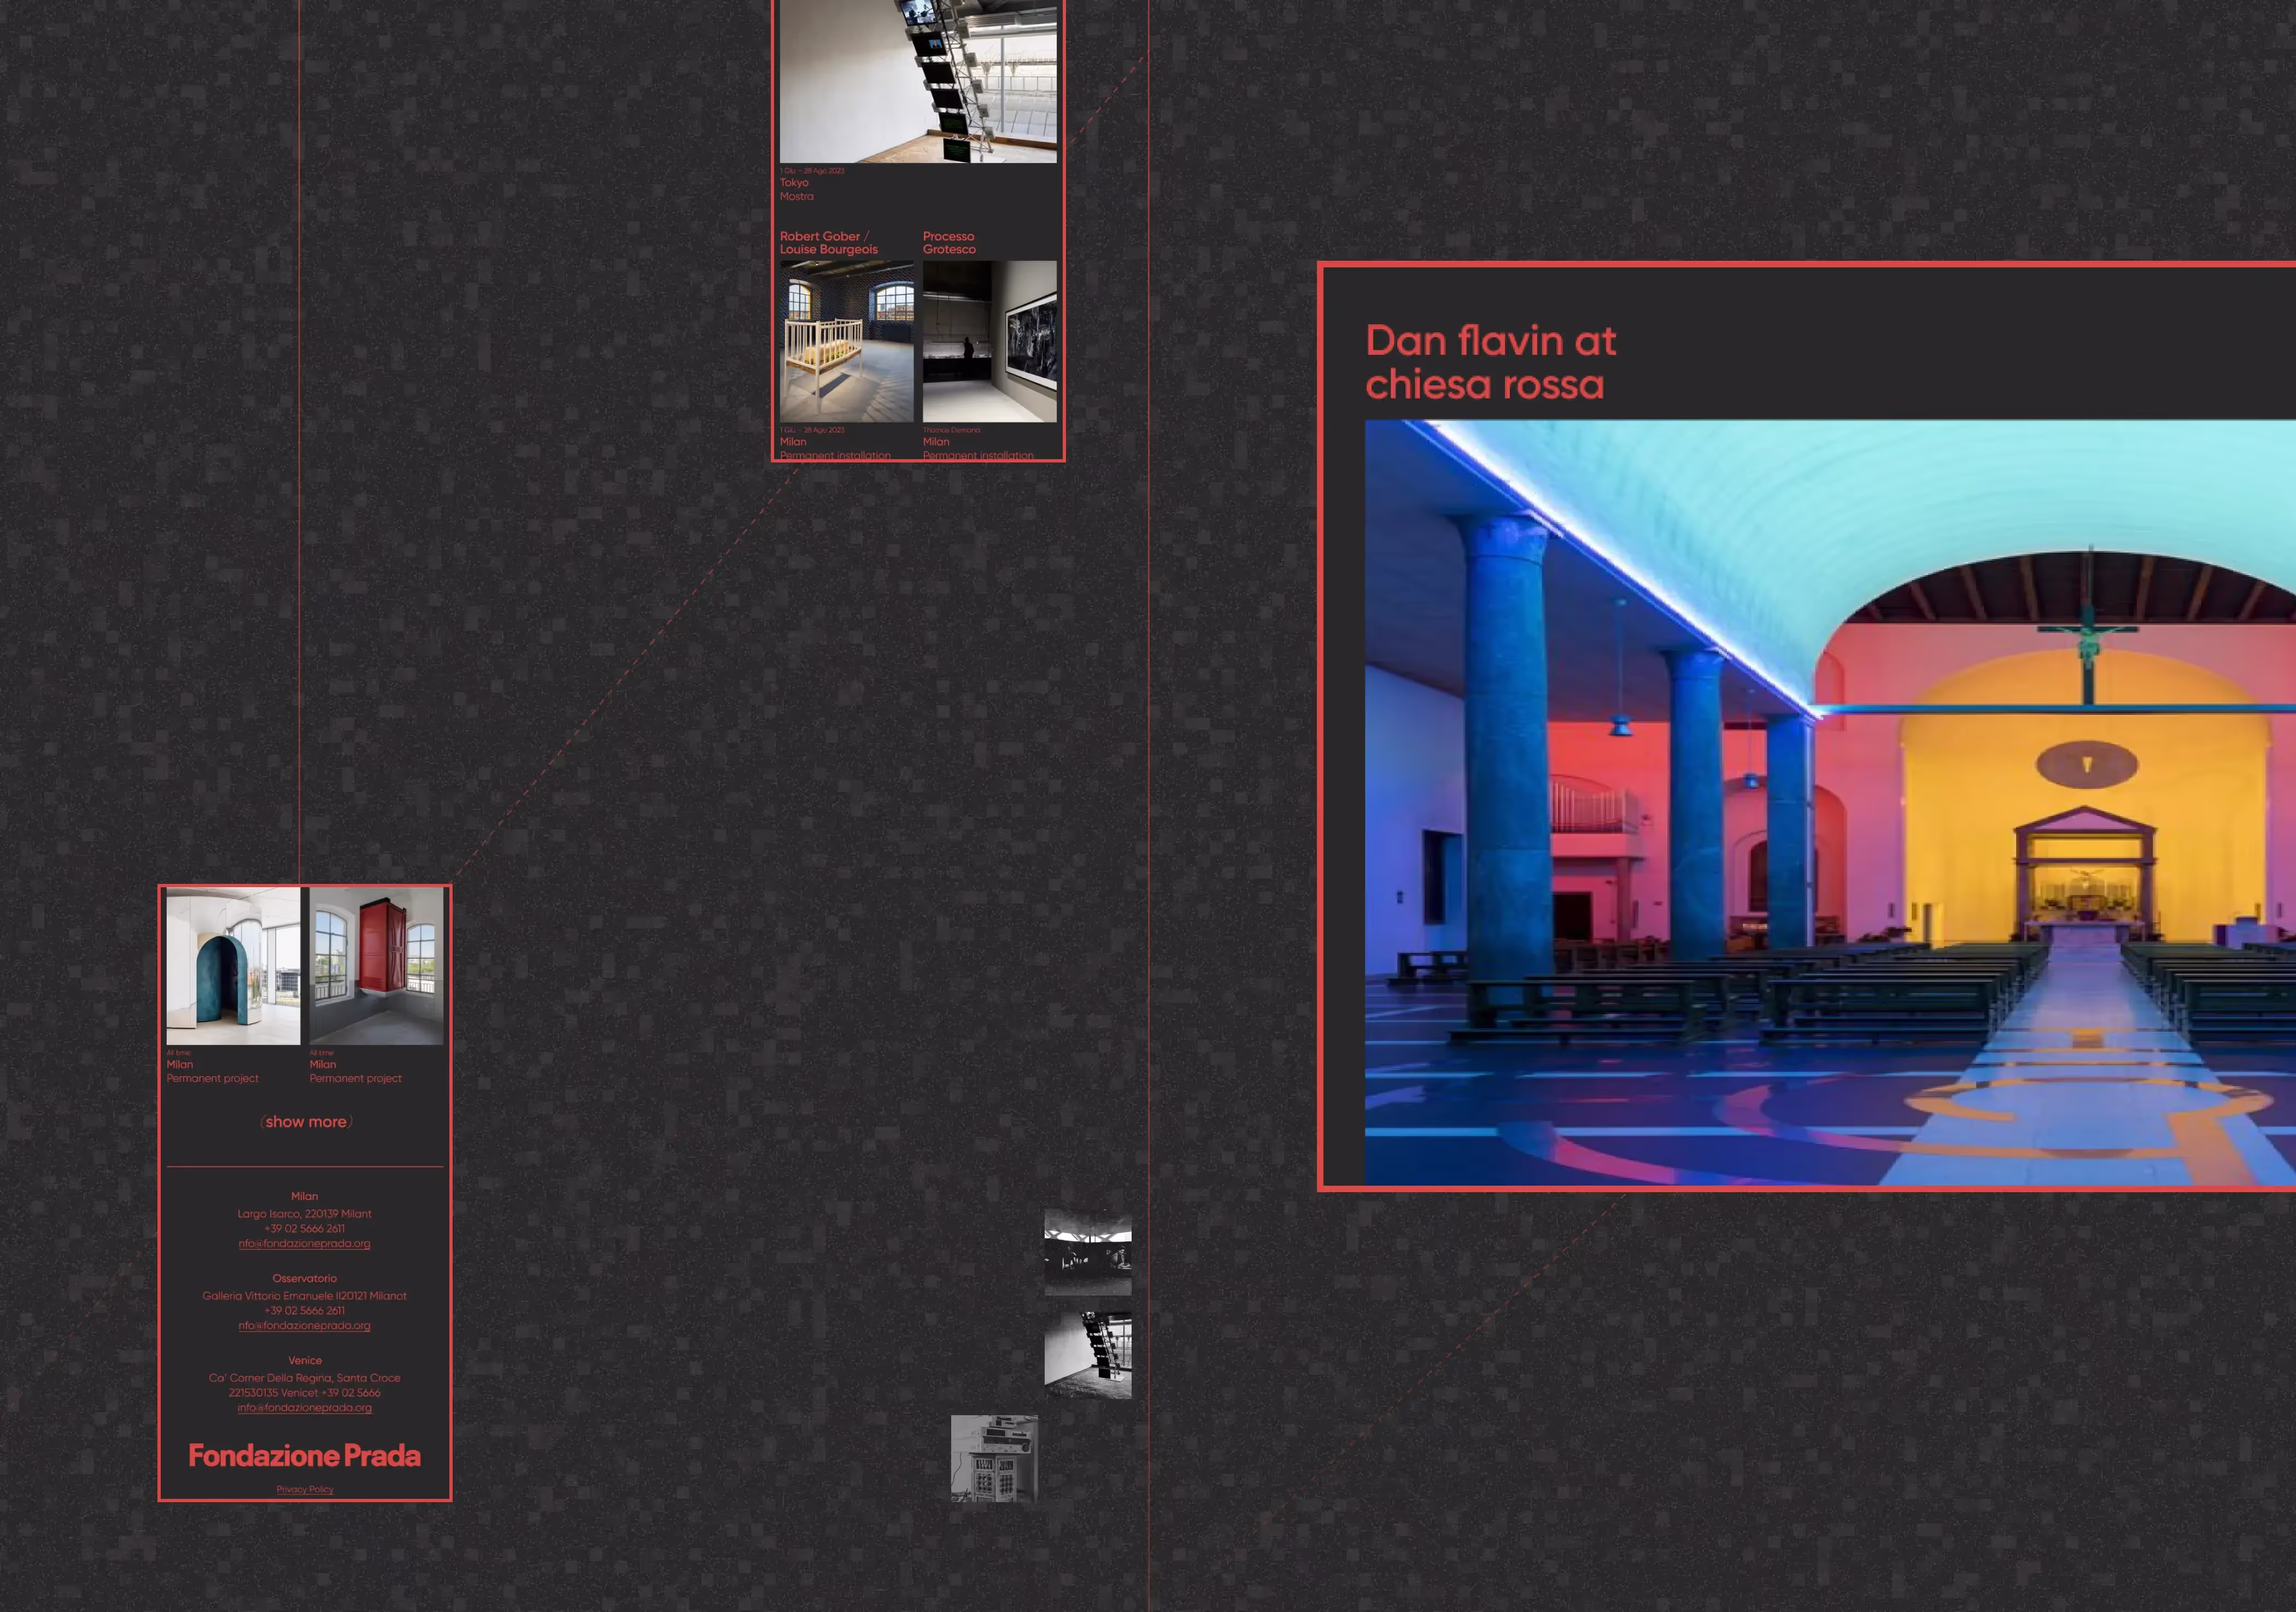This screenshot has height=1612, width=2296.
Task: Open the Processo Grotesco dark gallery image
Action: coord(990,341)
